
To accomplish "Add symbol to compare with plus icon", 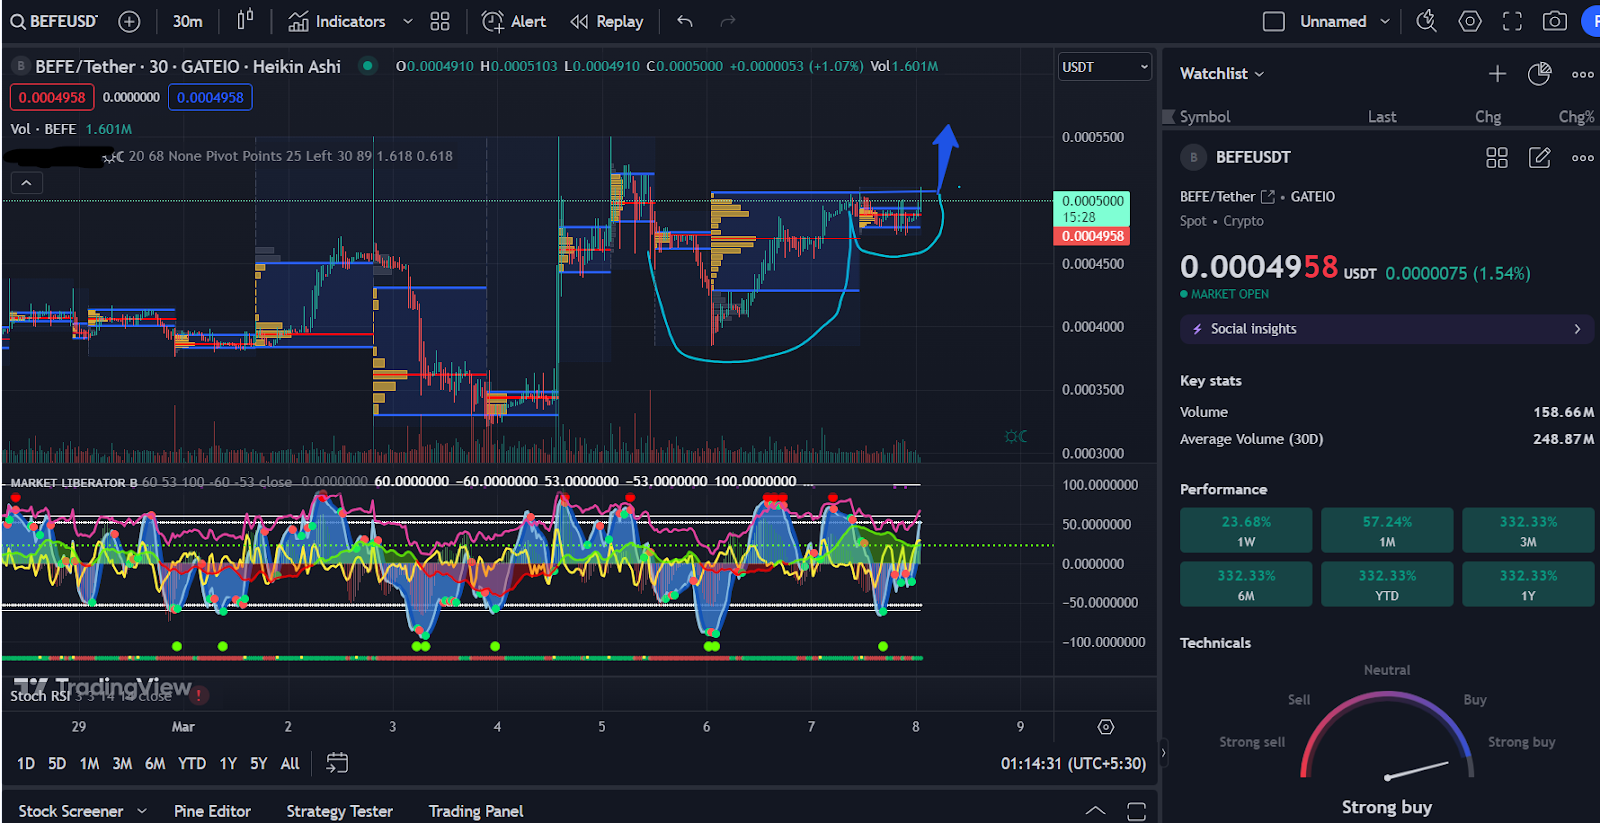I will tap(129, 21).
